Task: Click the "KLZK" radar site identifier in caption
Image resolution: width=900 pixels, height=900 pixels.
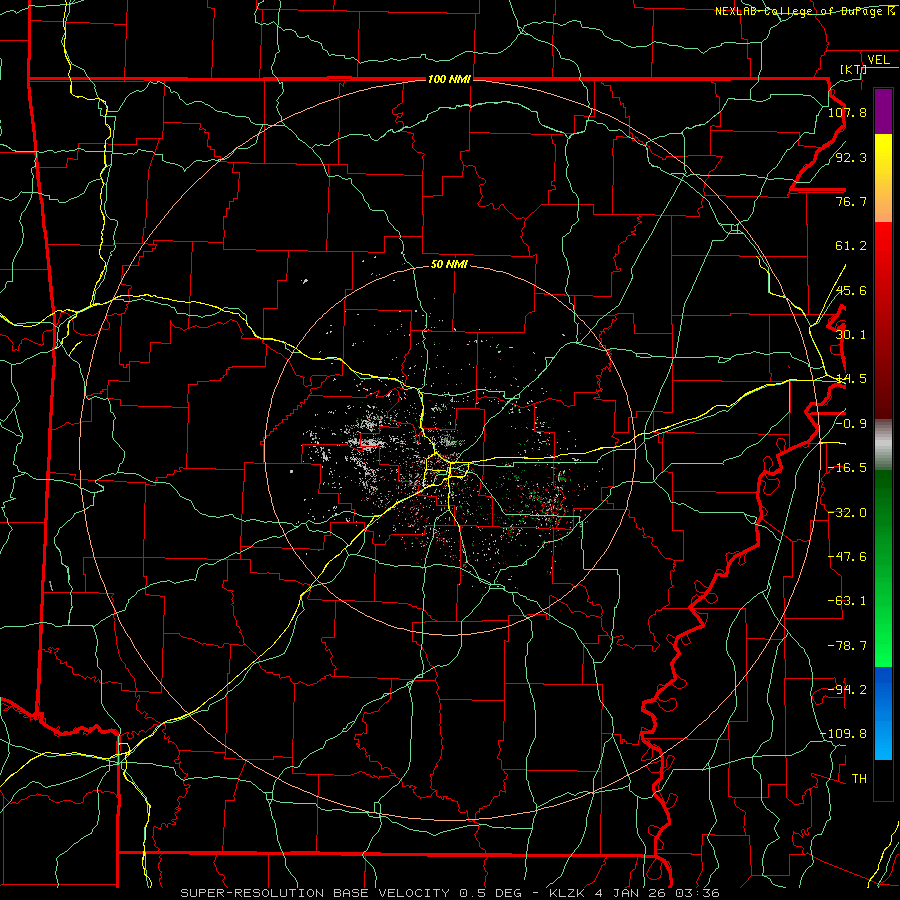Action: click(x=569, y=893)
